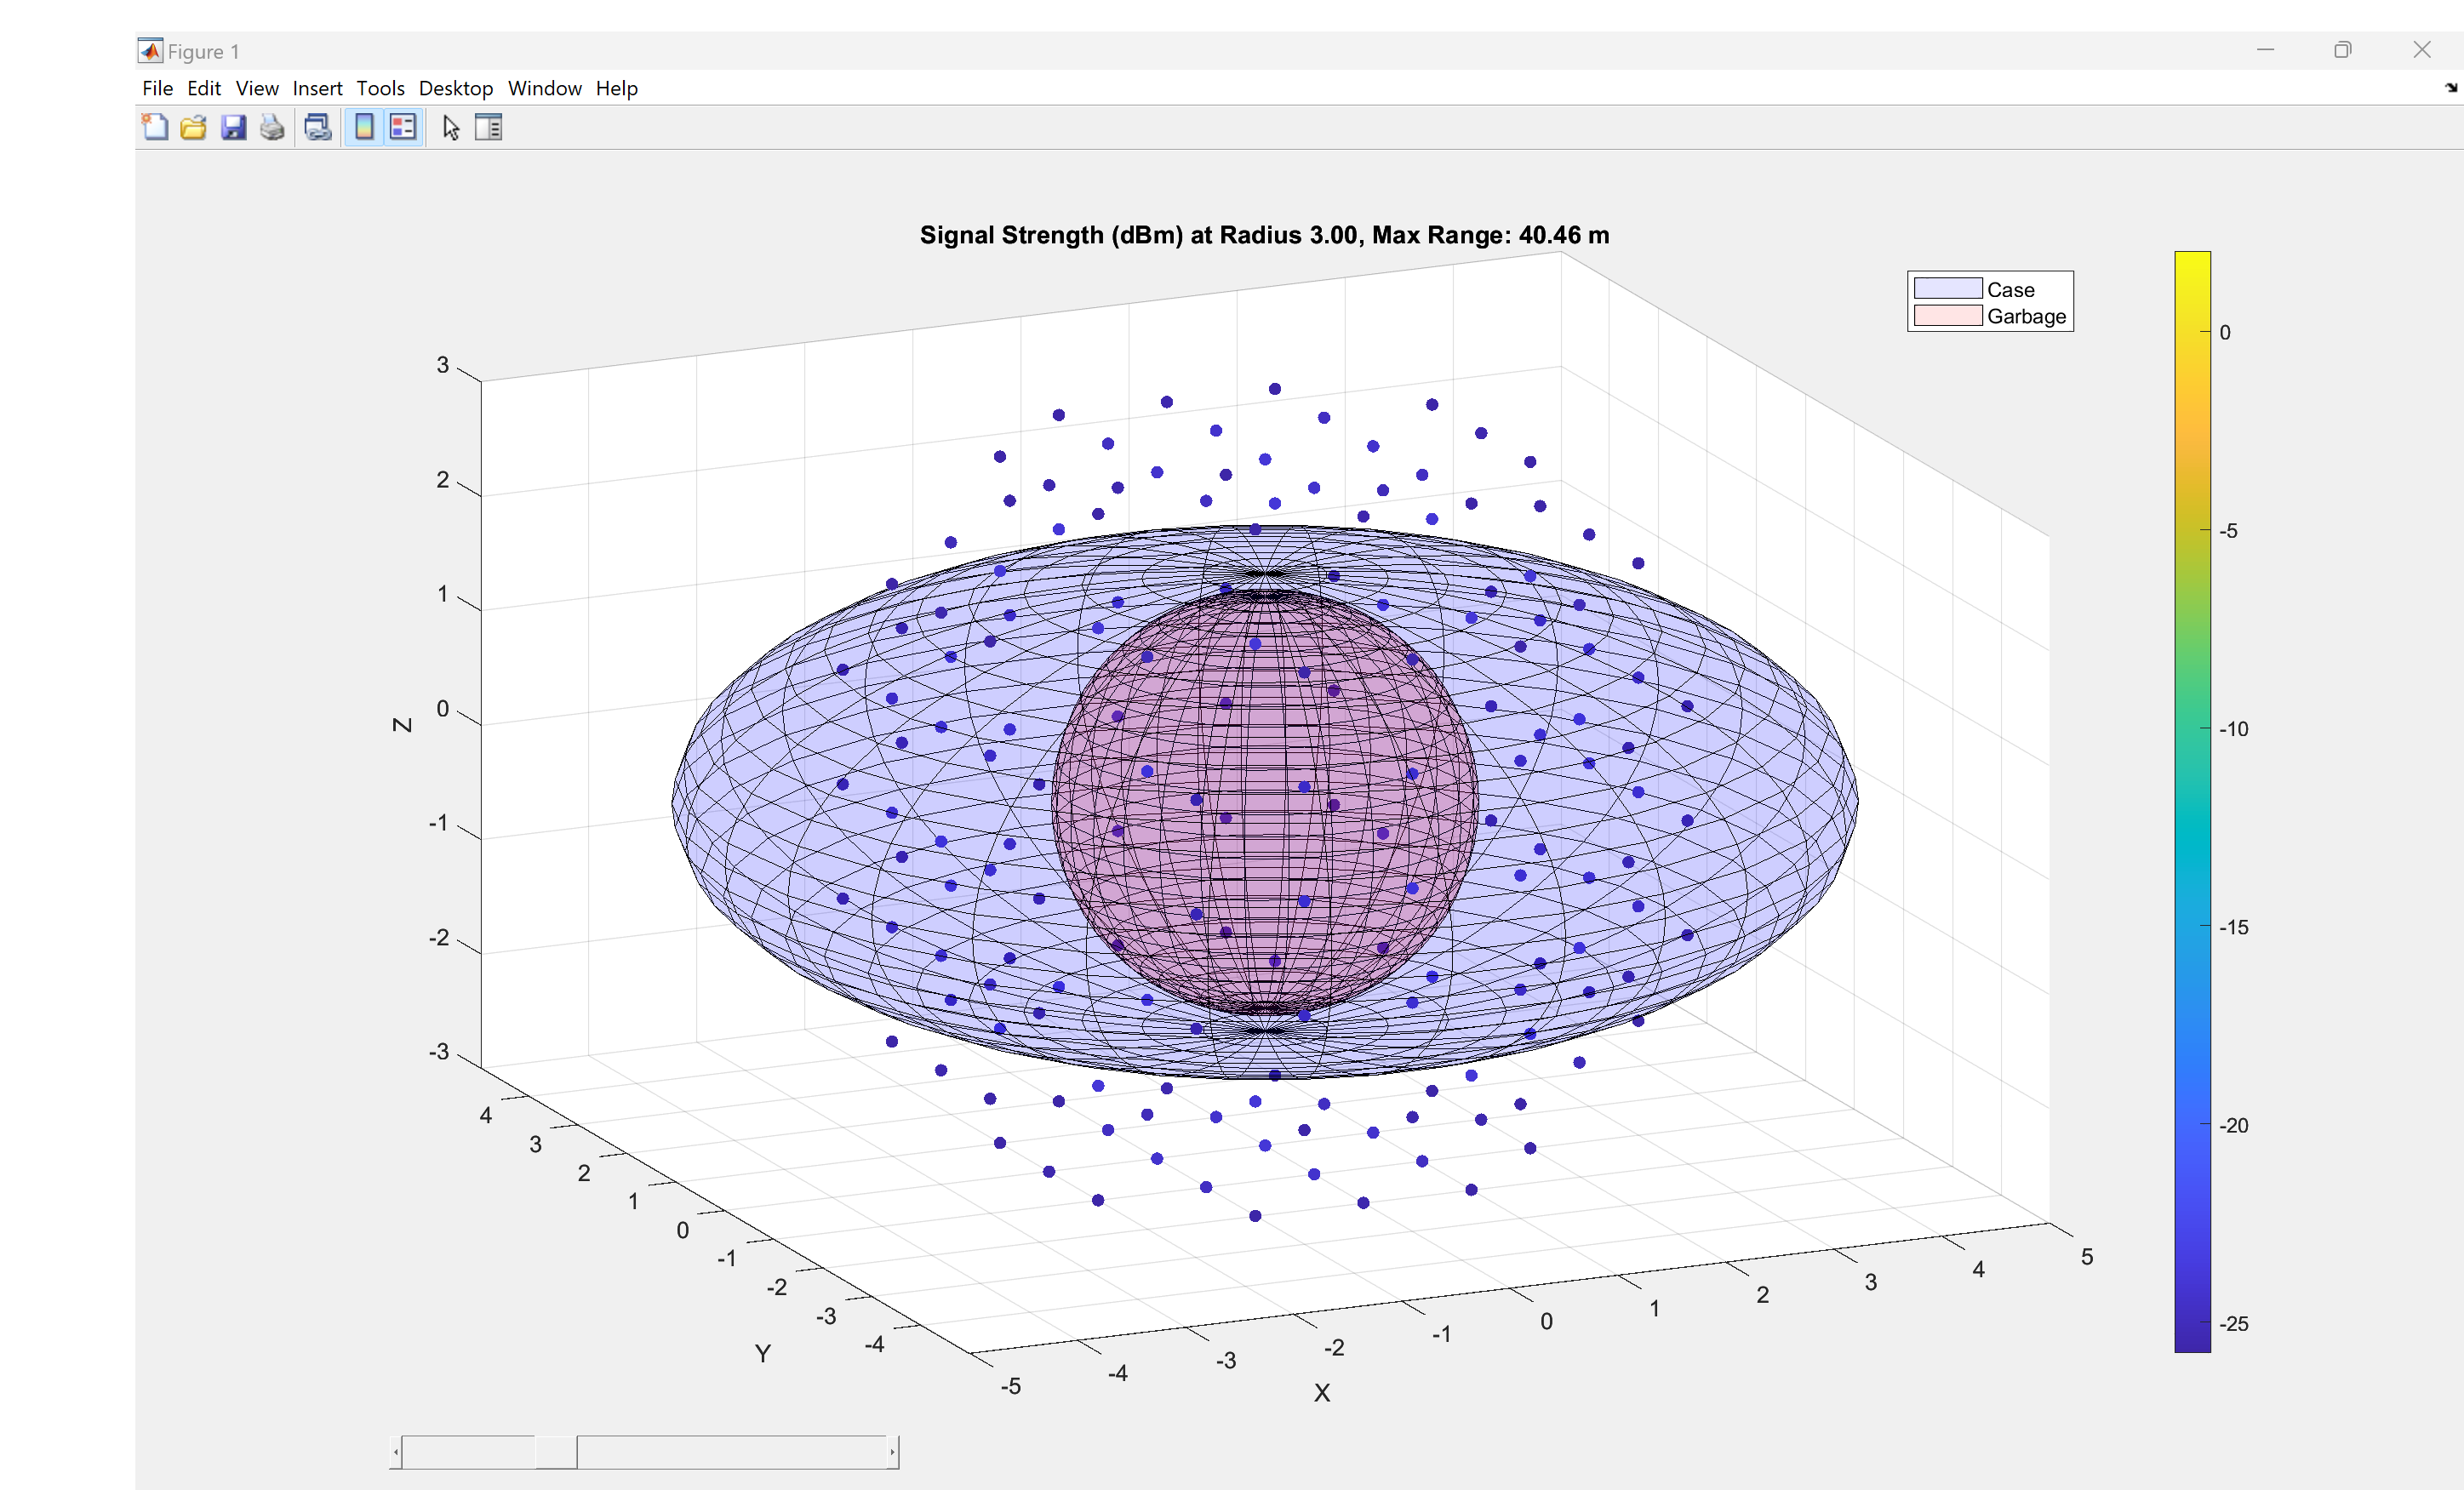The width and height of the screenshot is (2464, 1490).
Task: Open the File menu
Action: [157, 88]
